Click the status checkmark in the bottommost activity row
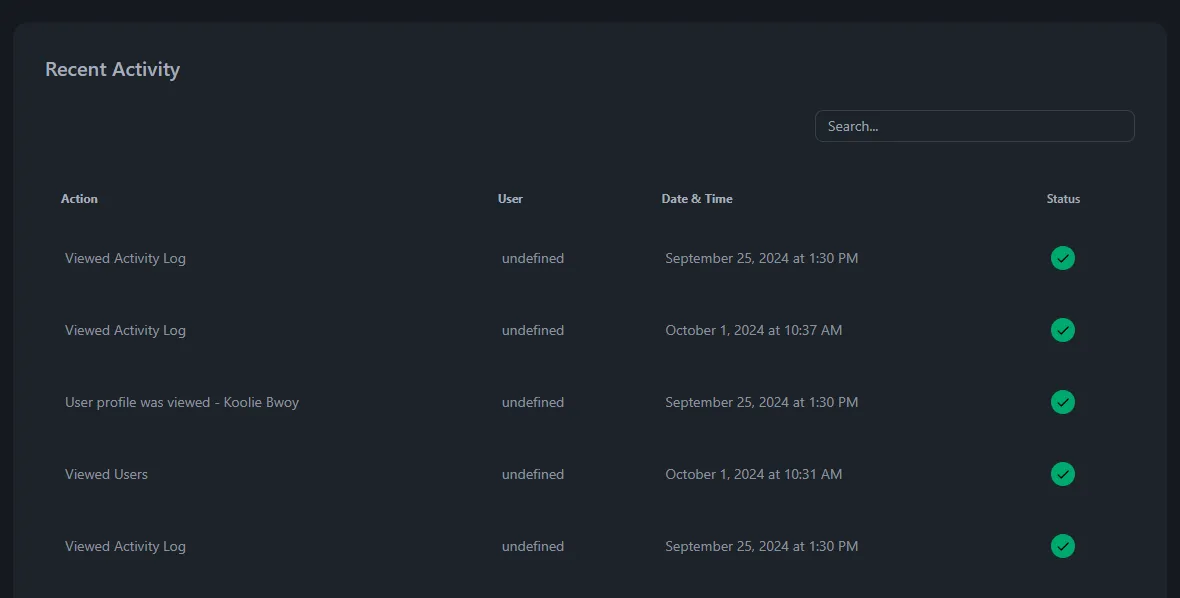The image size is (1180, 598). pos(1063,546)
